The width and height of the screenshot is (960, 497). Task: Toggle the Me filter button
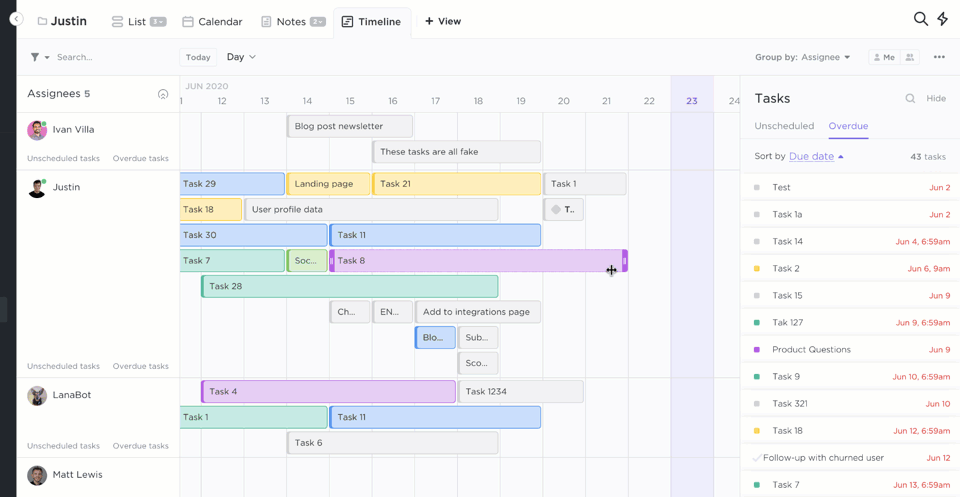point(884,57)
